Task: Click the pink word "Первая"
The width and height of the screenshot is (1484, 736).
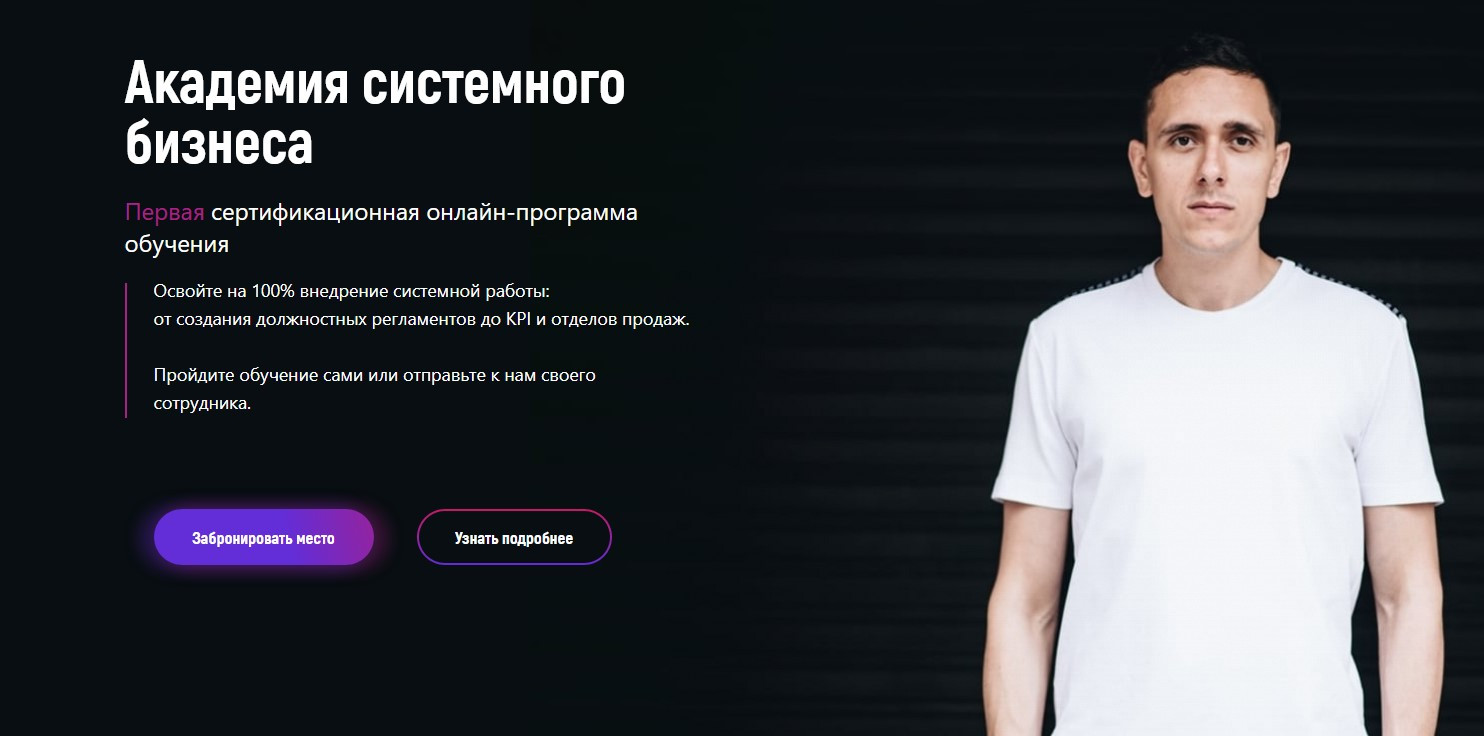Action: point(165,212)
